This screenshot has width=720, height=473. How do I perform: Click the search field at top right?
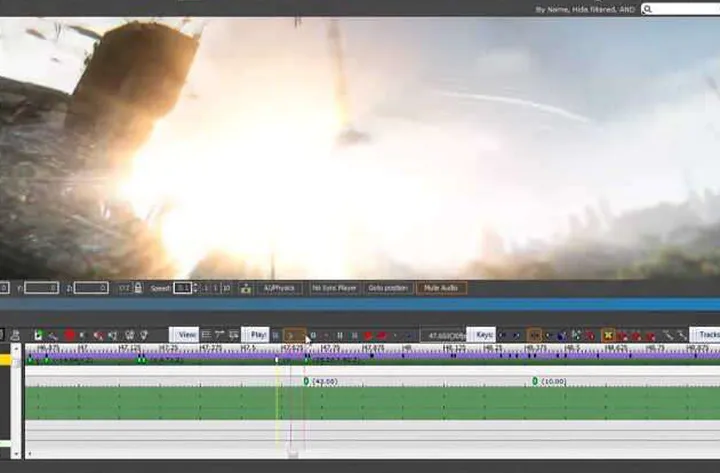pos(681,9)
